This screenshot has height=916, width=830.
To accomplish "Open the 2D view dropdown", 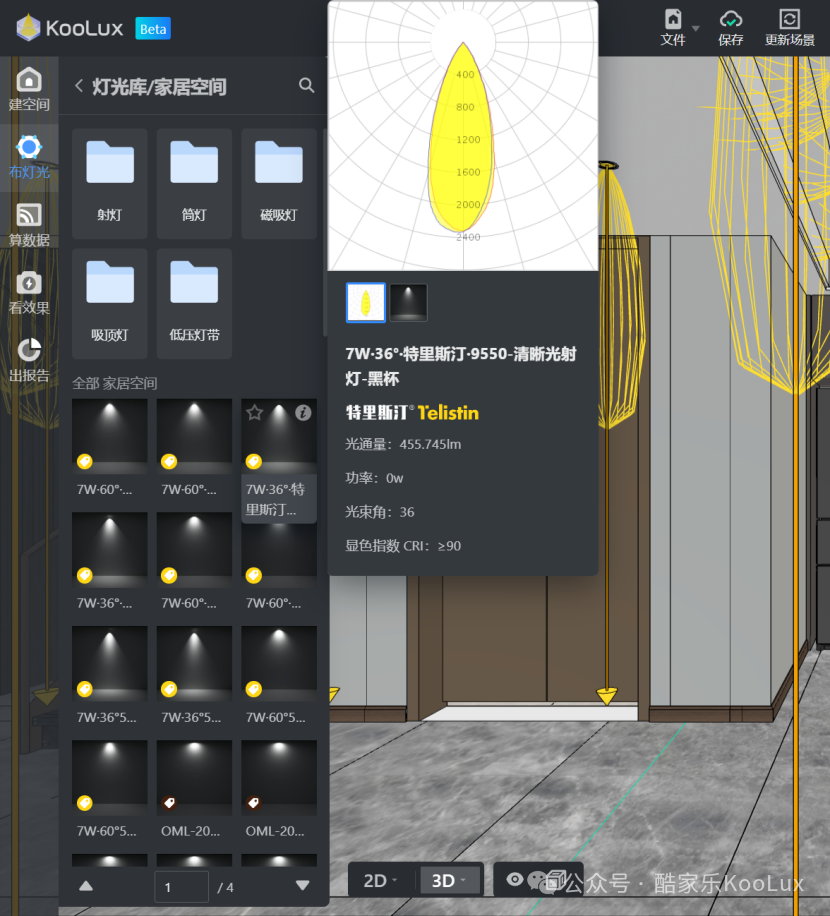I will tap(381, 880).
